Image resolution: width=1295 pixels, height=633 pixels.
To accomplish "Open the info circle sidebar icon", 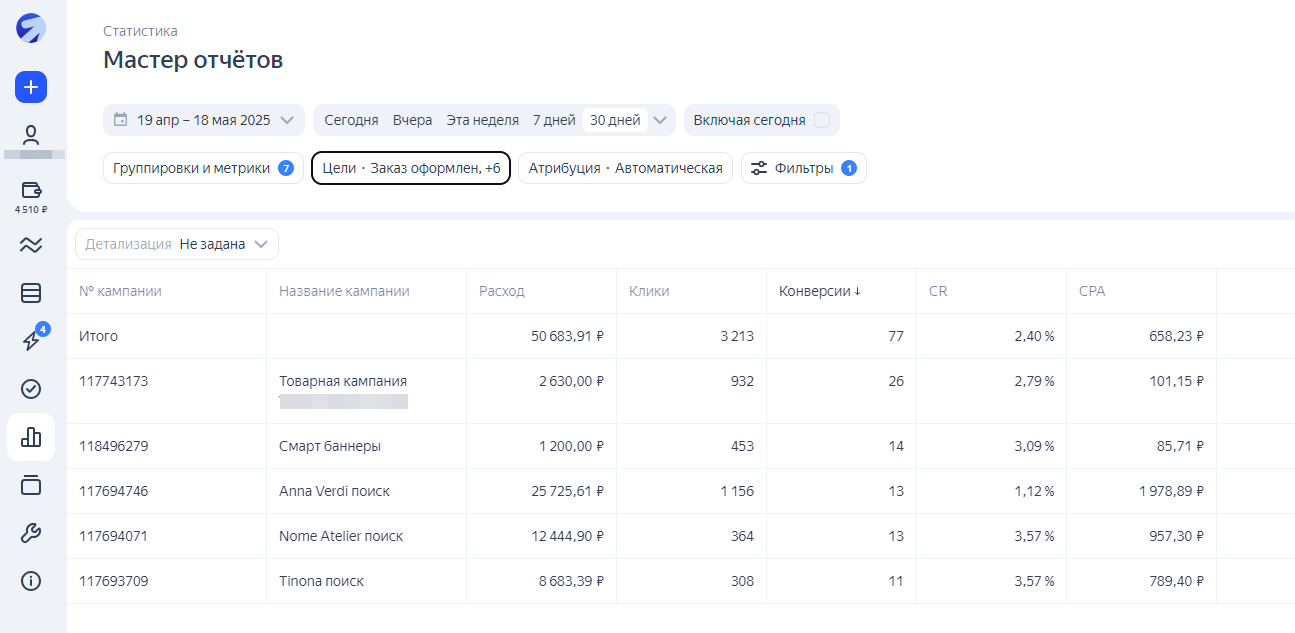I will [31, 581].
